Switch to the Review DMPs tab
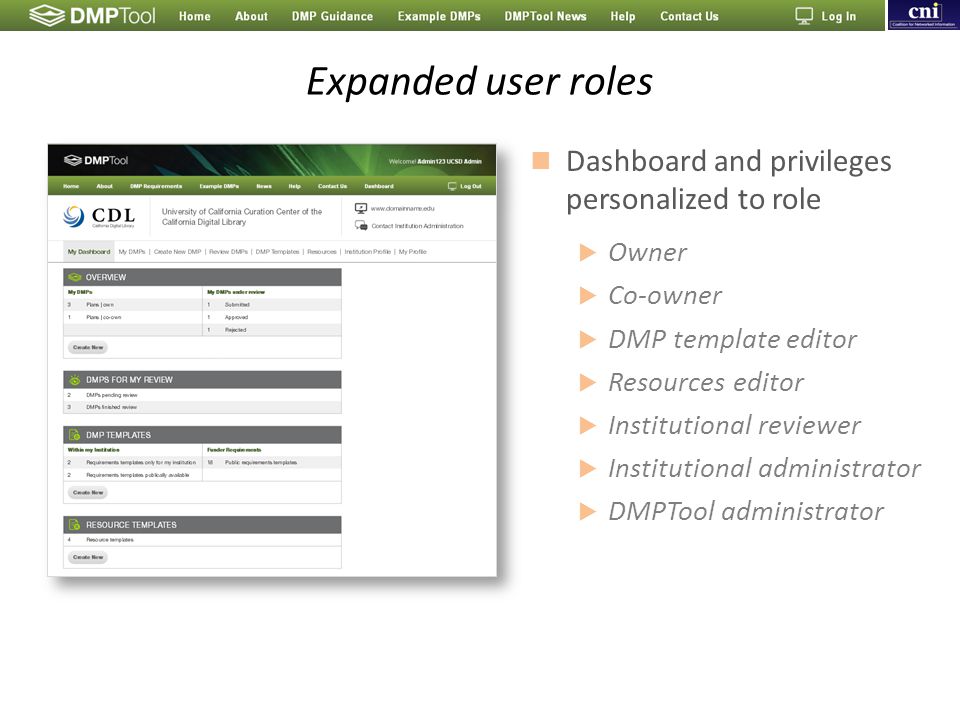This screenshot has height=720, width=960. [x=228, y=252]
